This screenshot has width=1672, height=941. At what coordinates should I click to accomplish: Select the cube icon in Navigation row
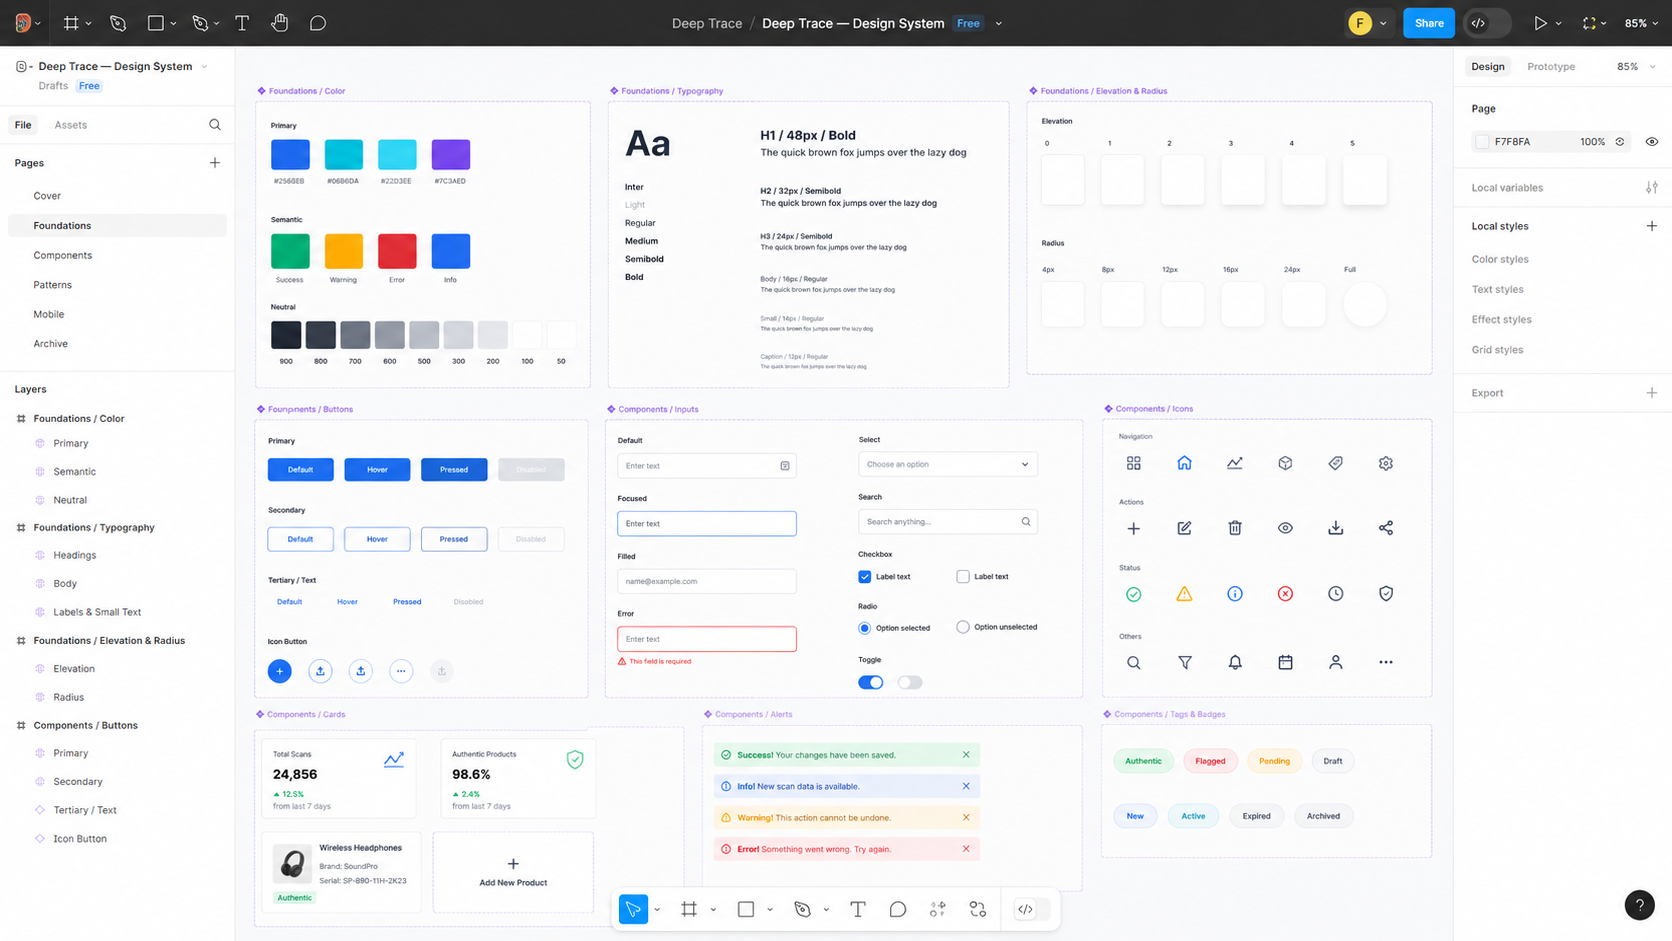pyautogui.click(x=1285, y=463)
